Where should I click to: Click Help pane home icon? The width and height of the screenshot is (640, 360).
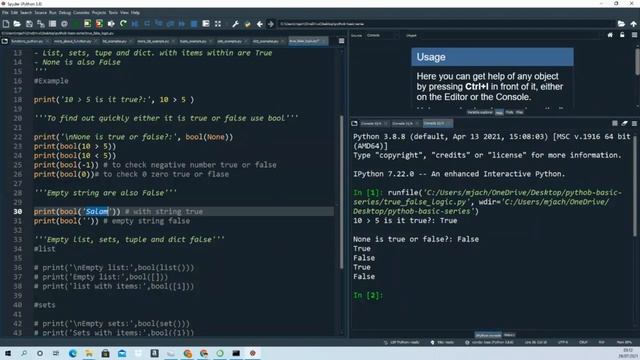point(610,36)
